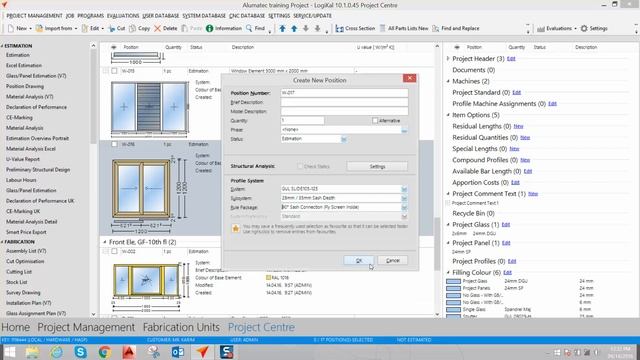Collapse the Front Ele, GF-10th fl group
640x360 pixels.
coord(104,242)
